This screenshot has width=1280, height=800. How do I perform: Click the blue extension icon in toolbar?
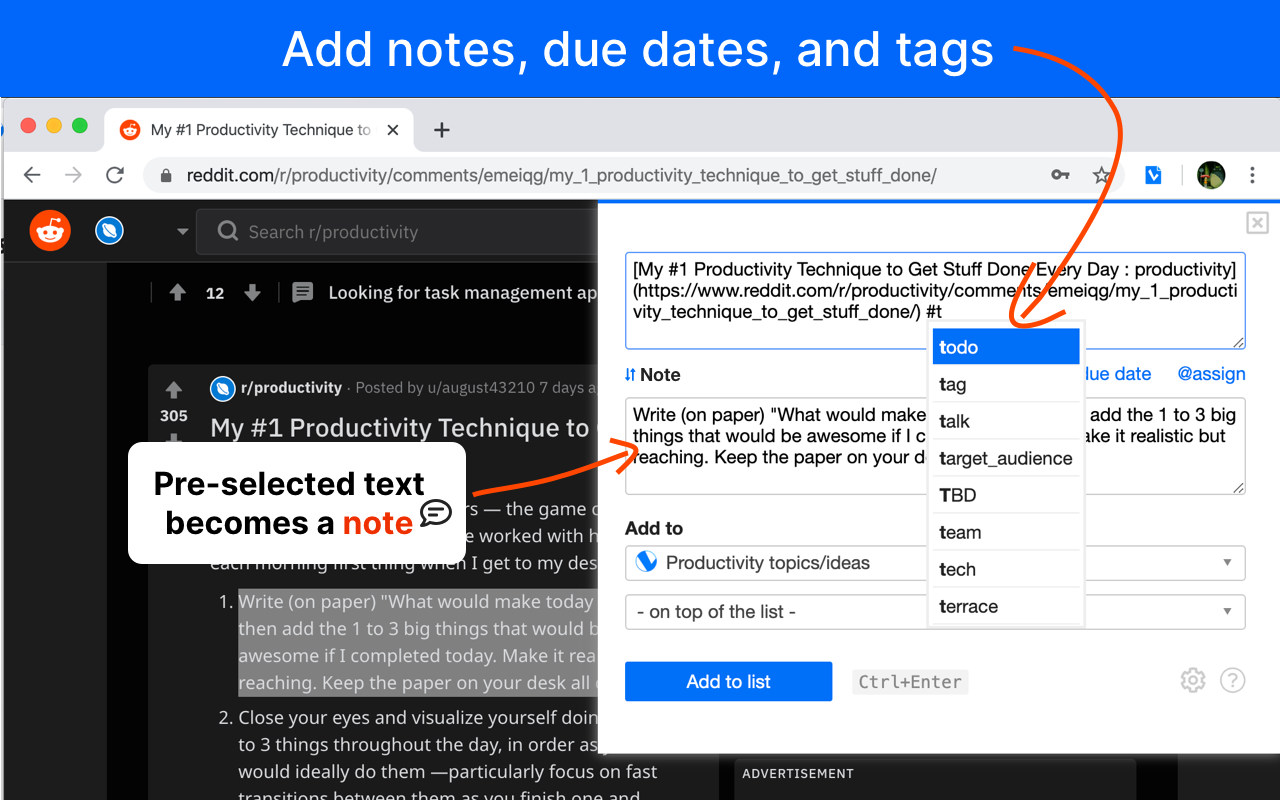1153,175
